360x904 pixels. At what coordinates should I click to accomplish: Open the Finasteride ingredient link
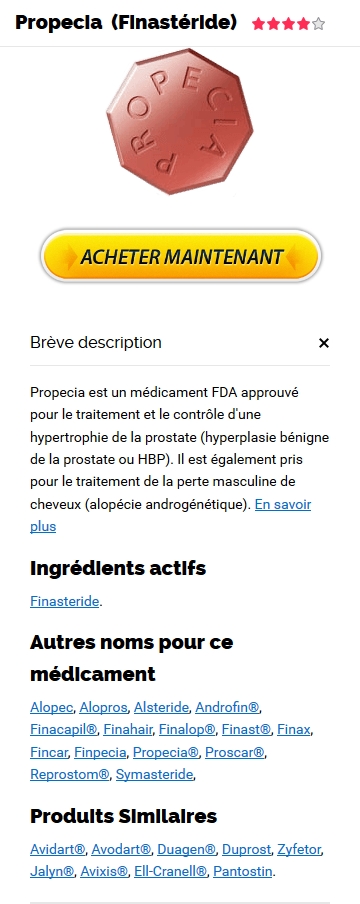[65, 601]
